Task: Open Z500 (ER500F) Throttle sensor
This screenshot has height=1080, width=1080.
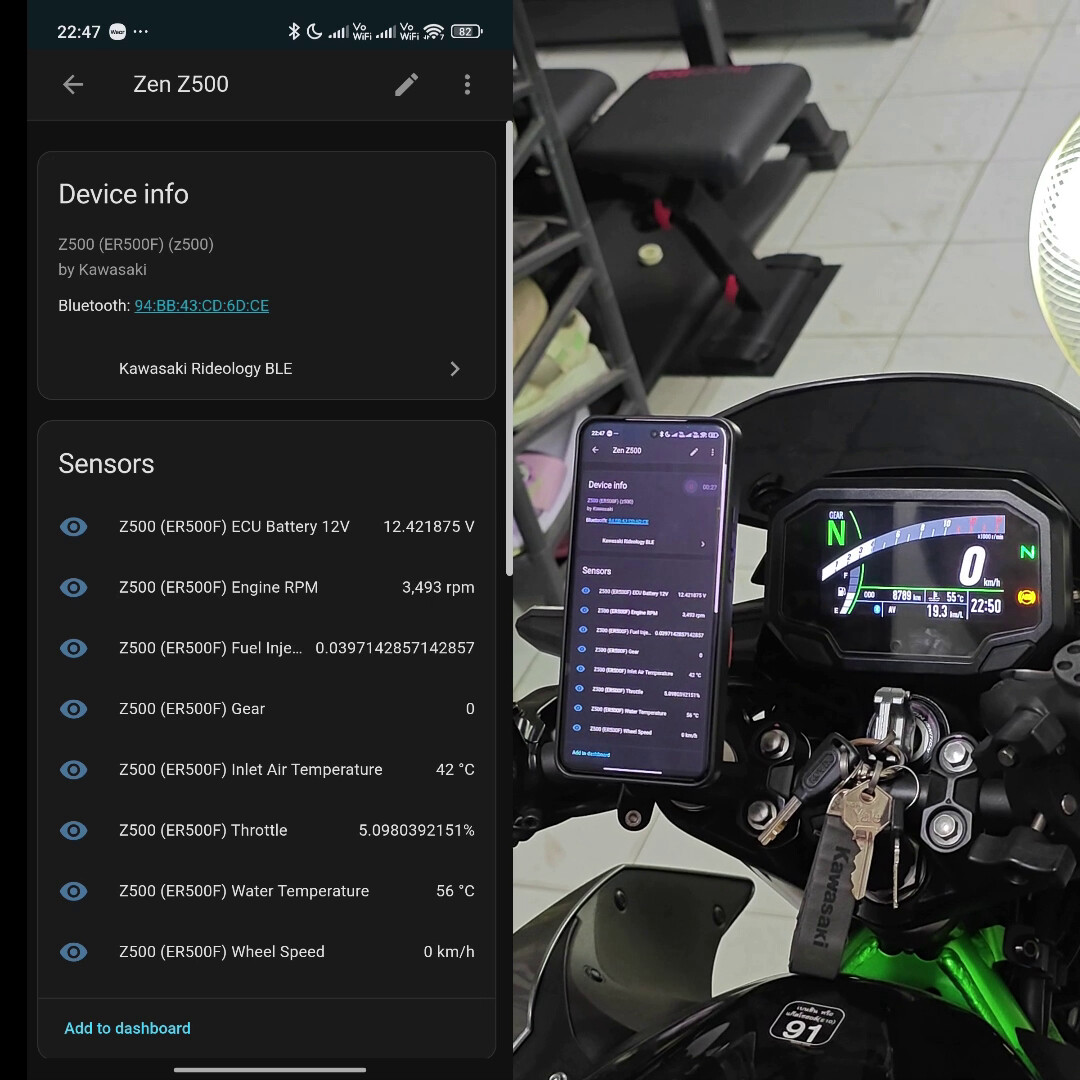Action: coord(267,830)
